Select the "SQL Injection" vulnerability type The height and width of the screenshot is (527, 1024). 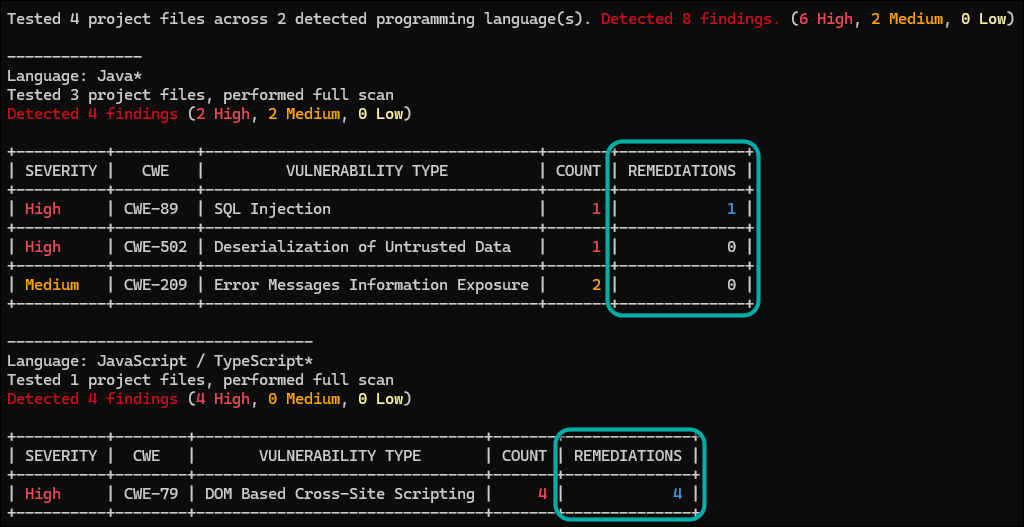pos(272,209)
